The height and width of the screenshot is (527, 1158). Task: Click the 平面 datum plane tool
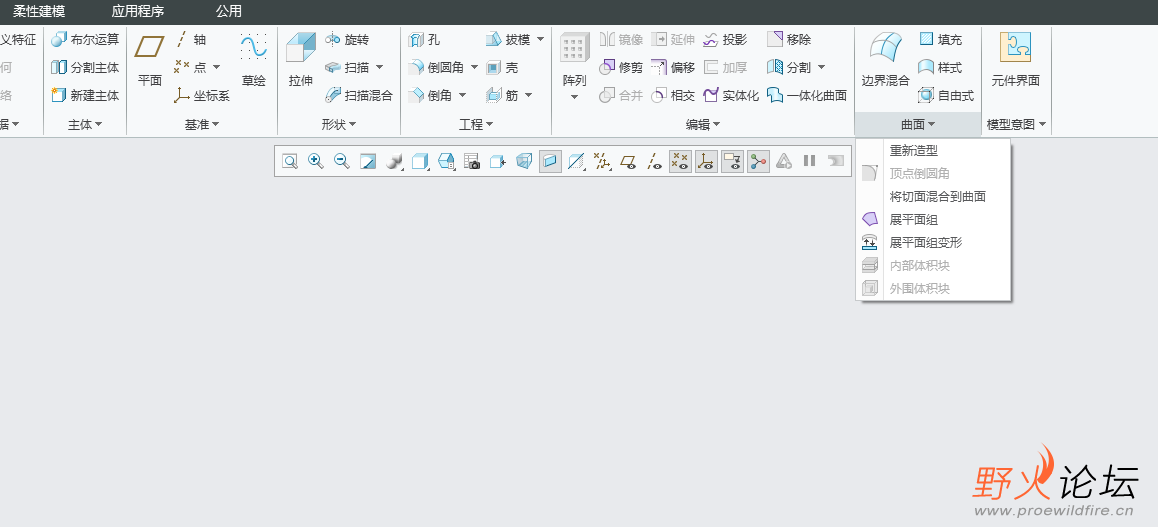150,61
